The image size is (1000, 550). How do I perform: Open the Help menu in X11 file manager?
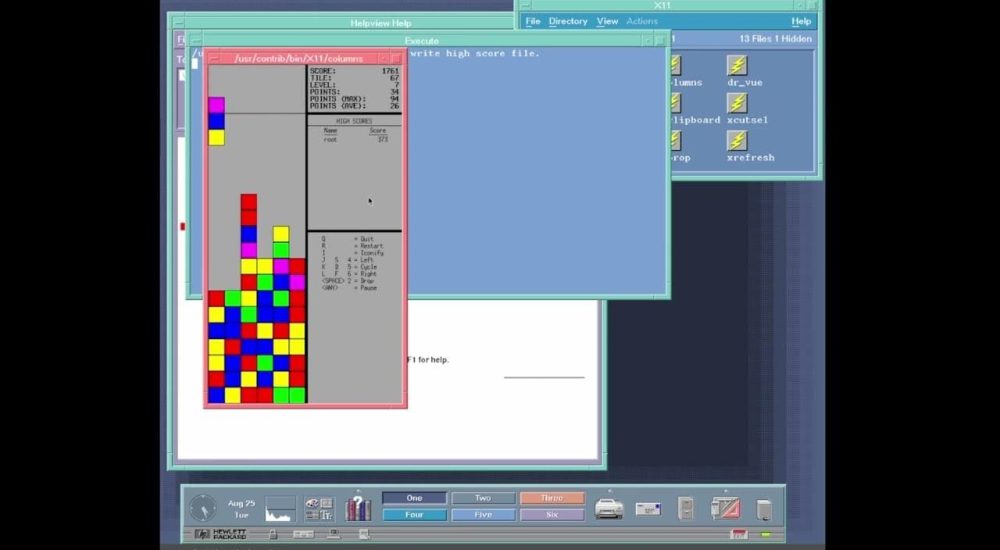coord(801,21)
